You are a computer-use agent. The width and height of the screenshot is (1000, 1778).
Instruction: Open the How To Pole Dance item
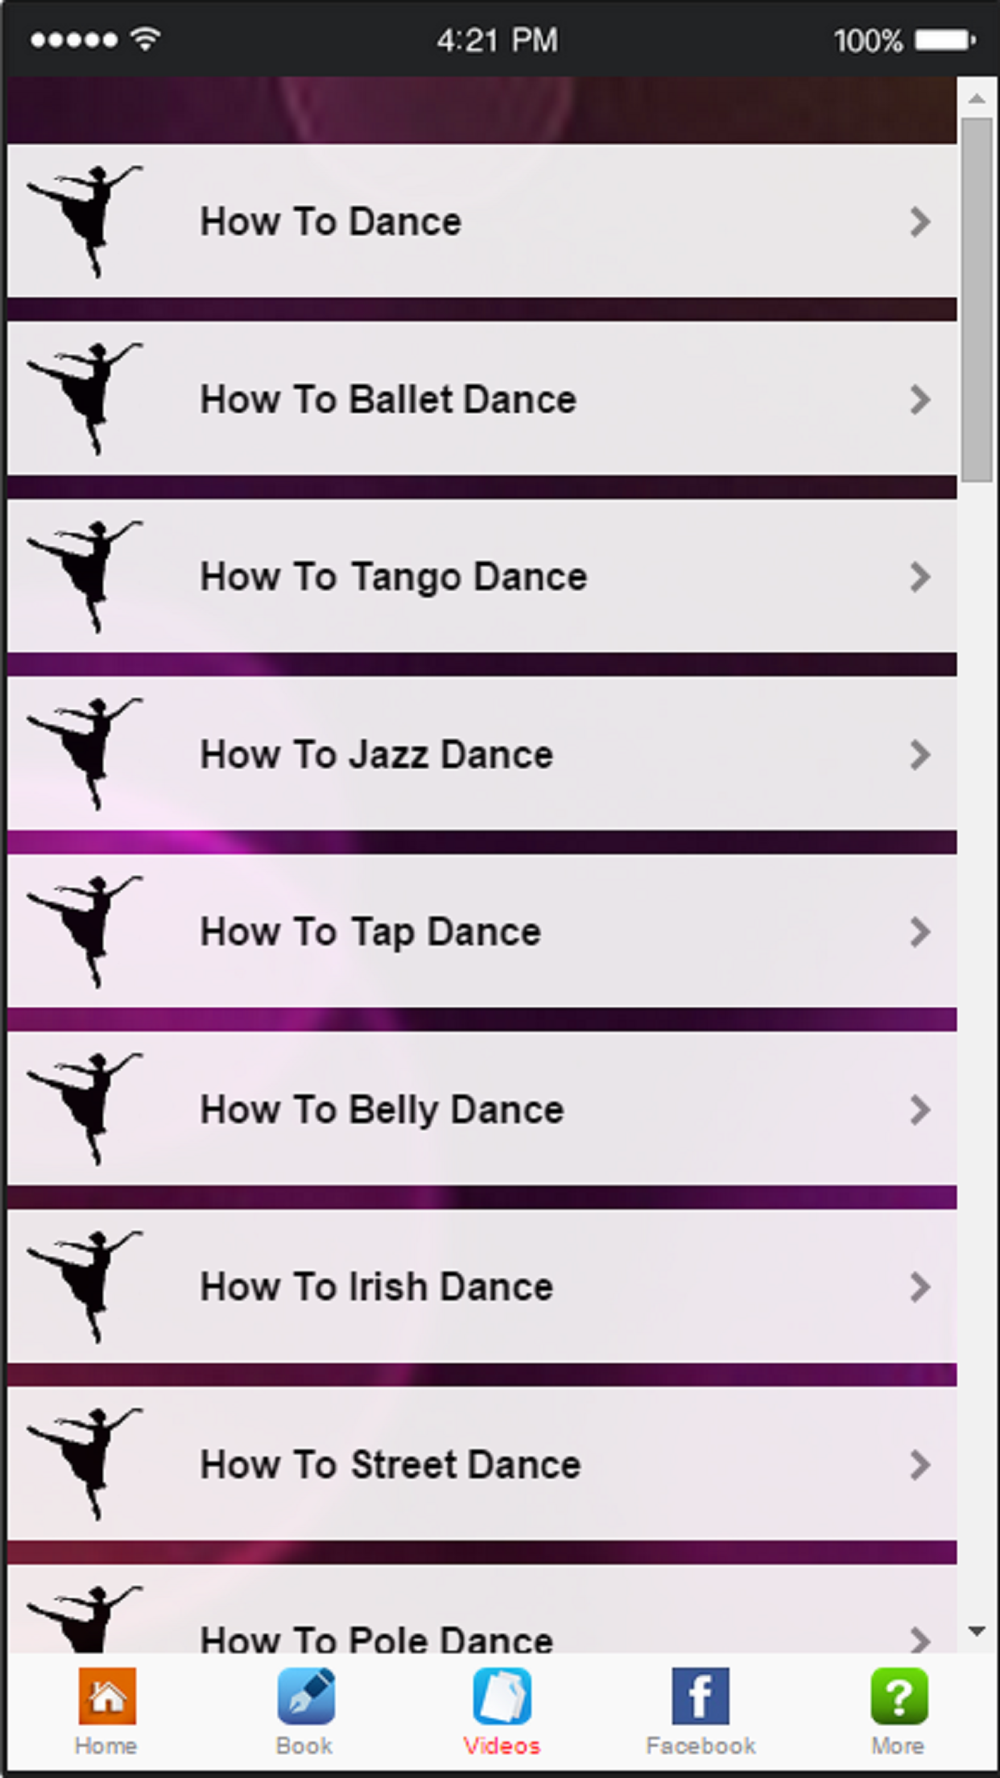(482, 1608)
